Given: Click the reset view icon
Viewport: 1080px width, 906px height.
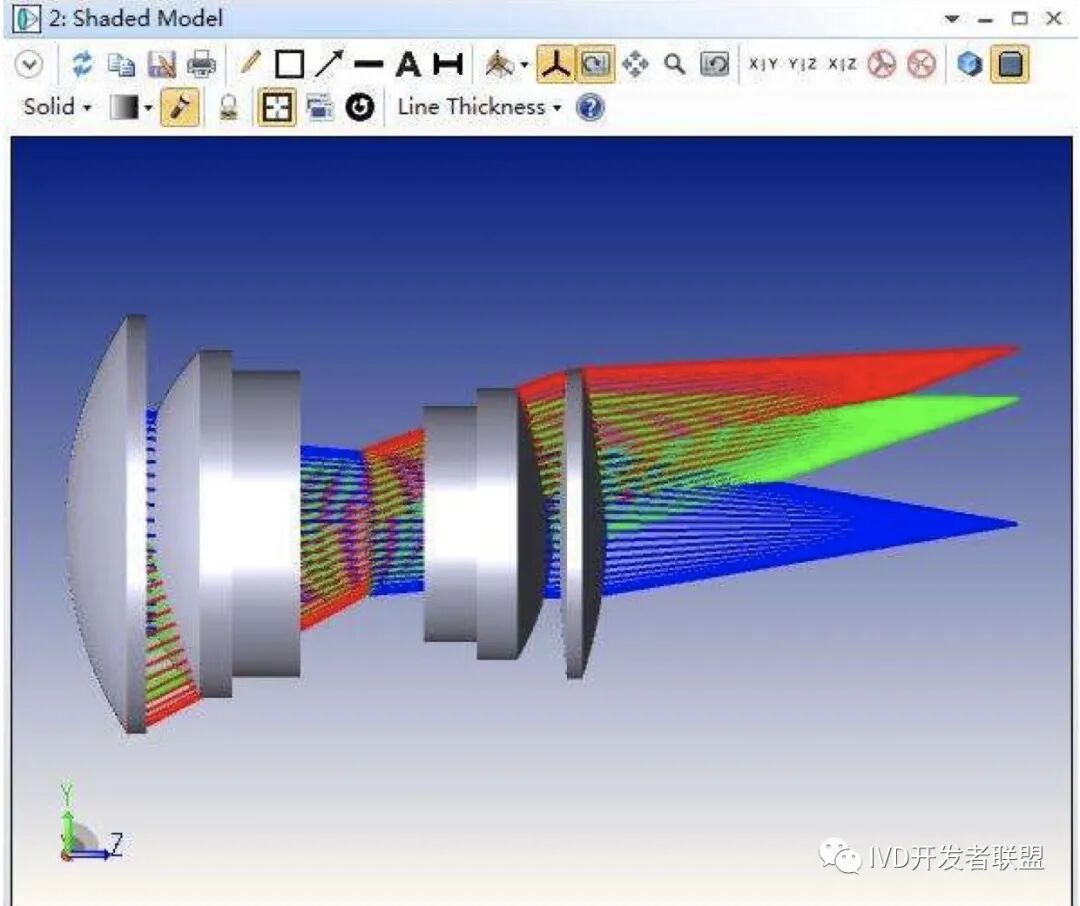Looking at the screenshot, I should (714, 65).
